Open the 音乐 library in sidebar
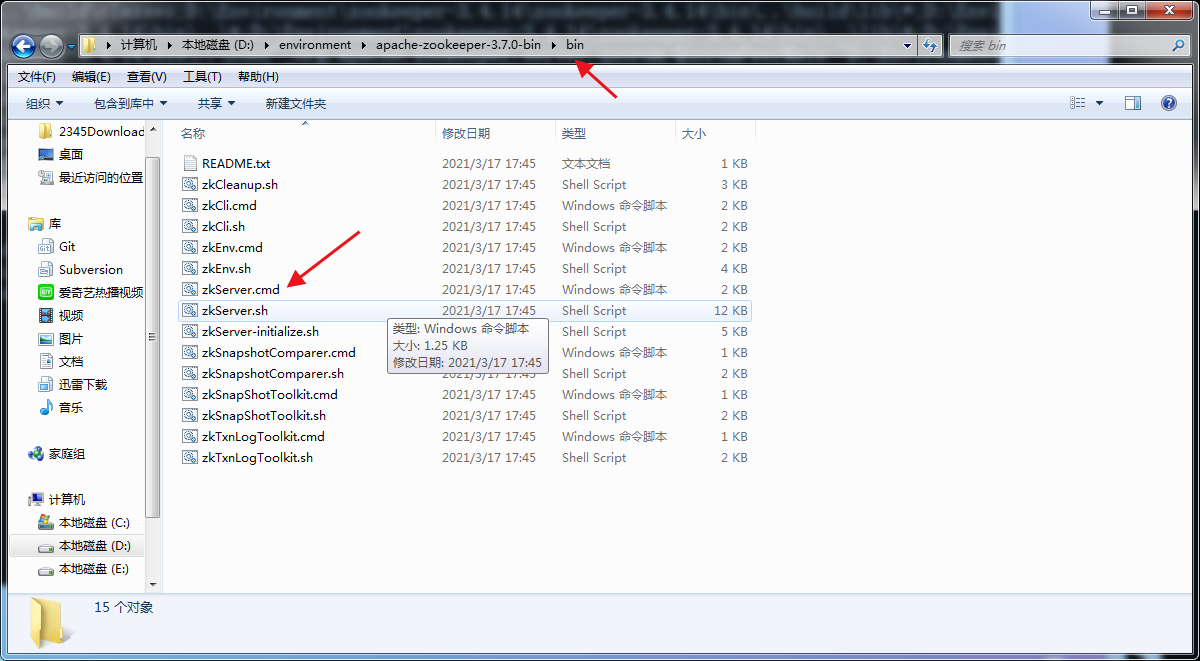The height and width of the screenshot is (661, 1200). click(61, 407)
